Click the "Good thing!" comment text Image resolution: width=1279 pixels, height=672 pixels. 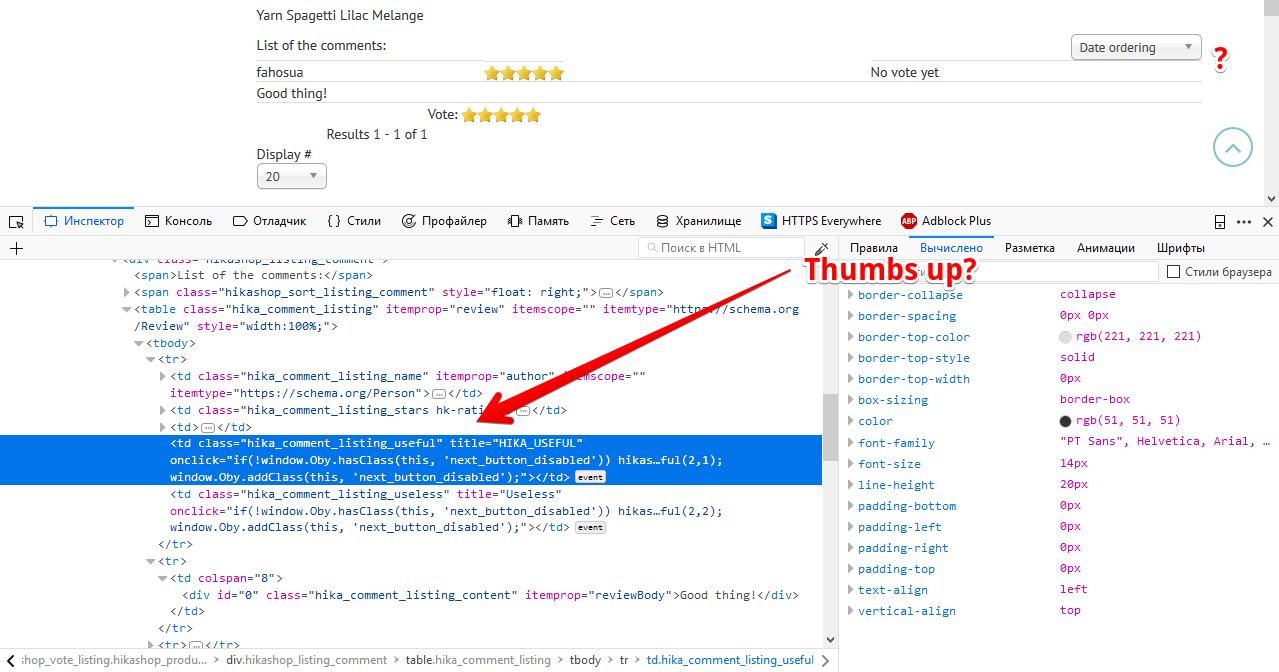point(292,93)
